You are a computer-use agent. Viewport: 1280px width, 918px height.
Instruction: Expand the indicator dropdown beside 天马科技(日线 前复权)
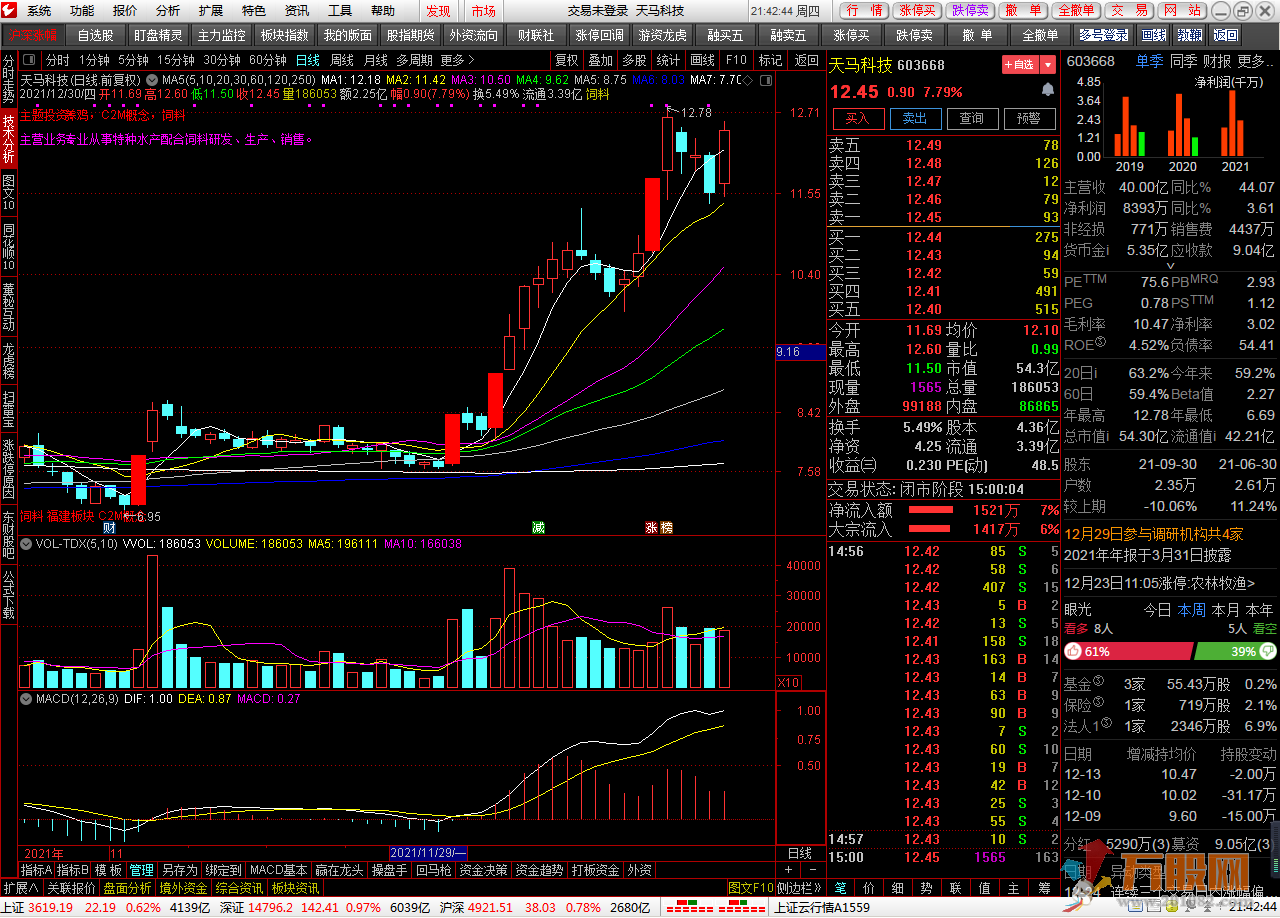(x=151, y=79)
